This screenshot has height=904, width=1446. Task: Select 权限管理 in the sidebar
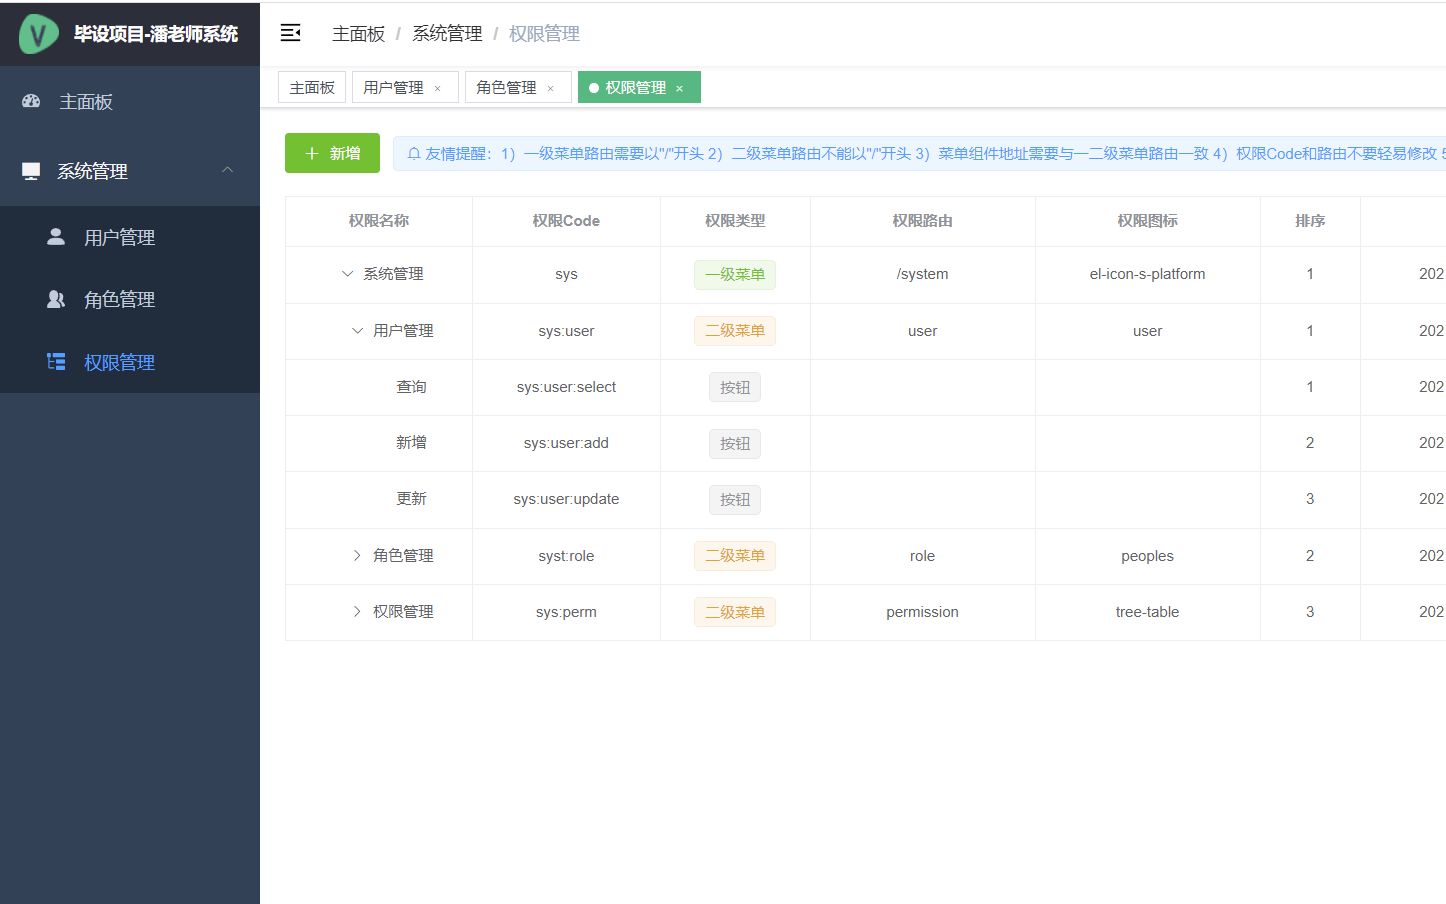[130, 362]
